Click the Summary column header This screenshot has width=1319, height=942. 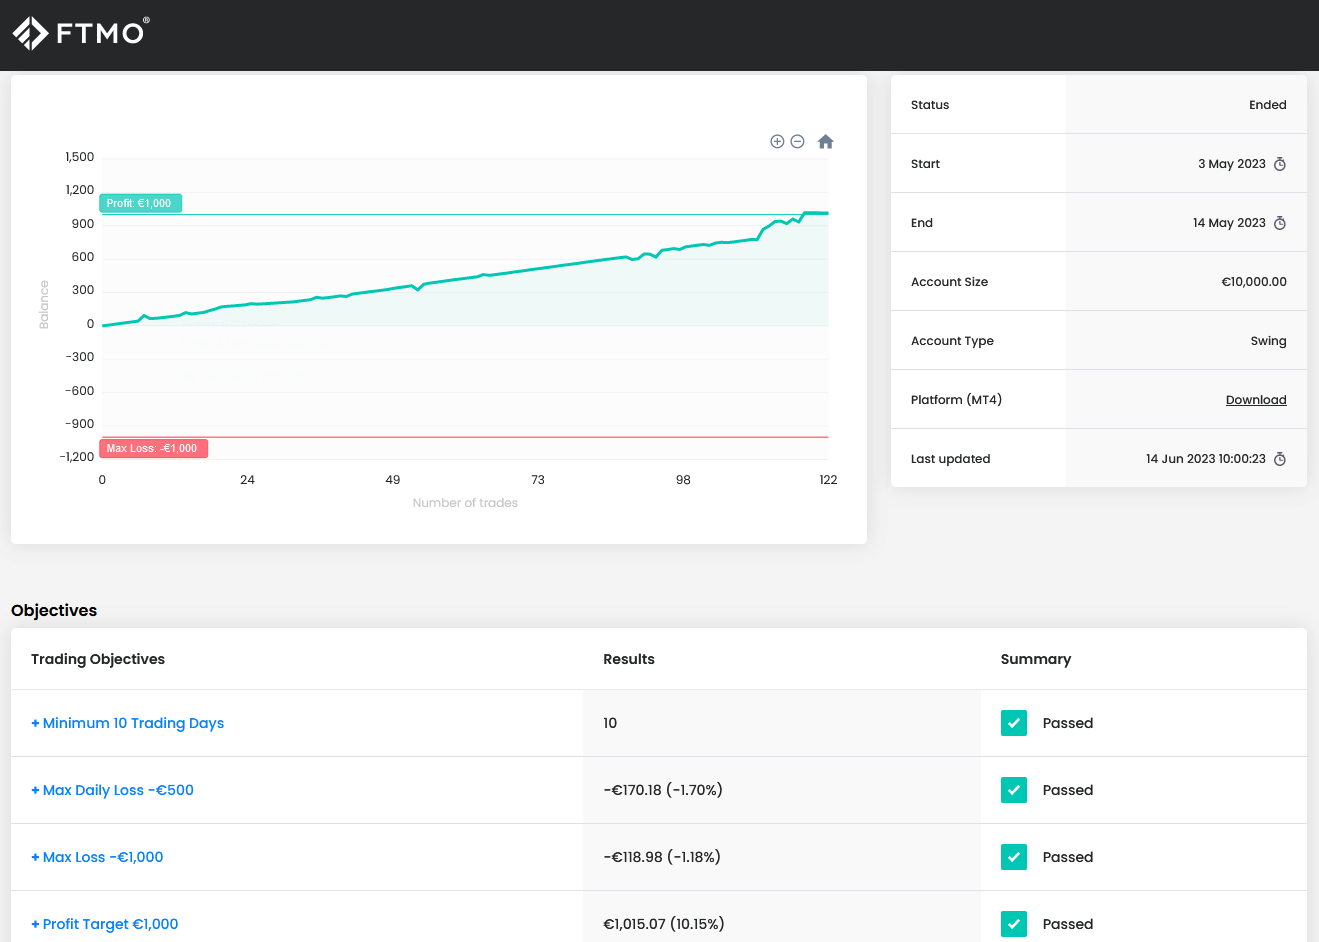[1036, 659]
